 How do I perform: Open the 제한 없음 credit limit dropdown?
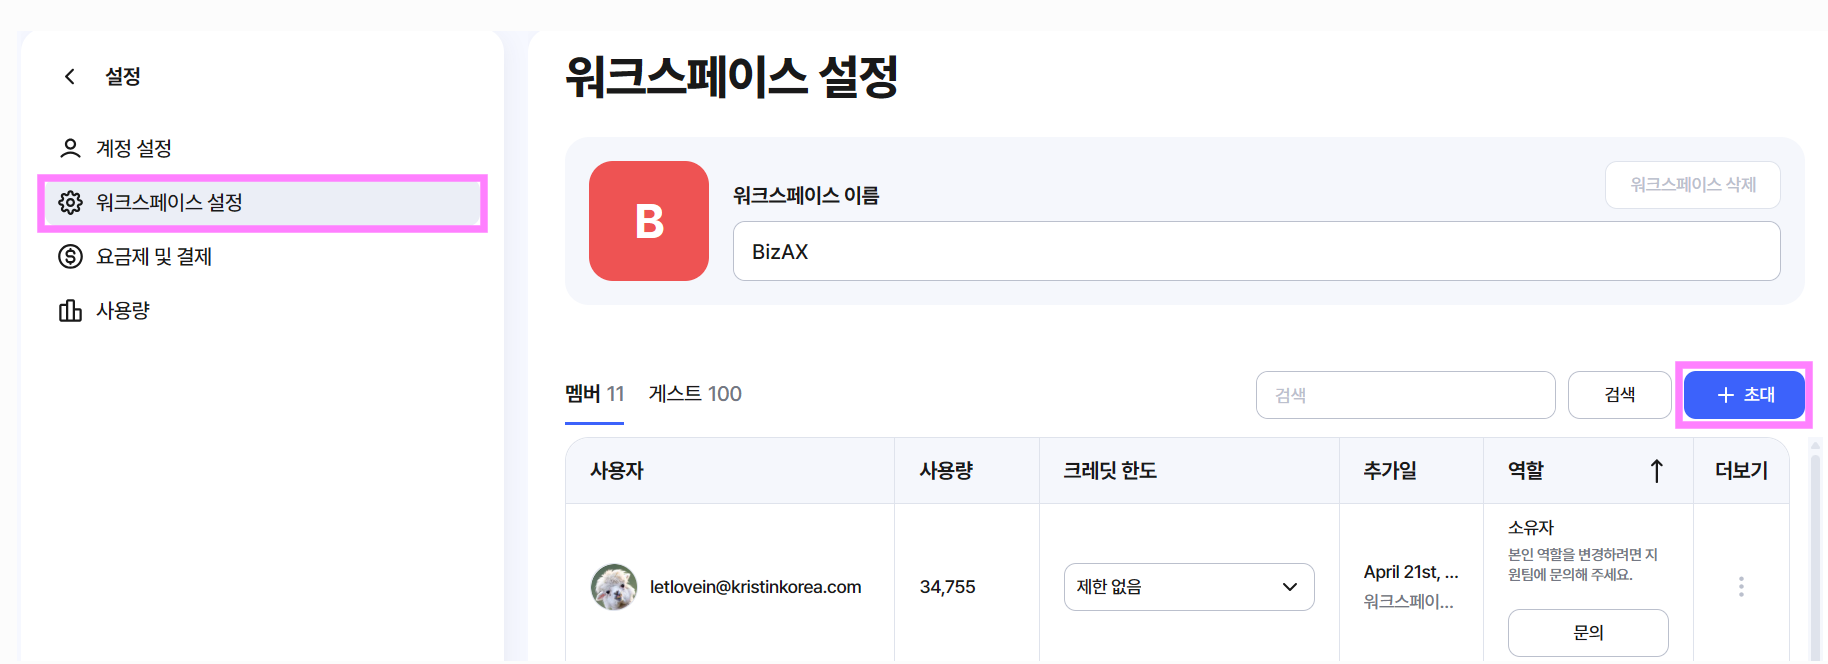[1189, 587]
